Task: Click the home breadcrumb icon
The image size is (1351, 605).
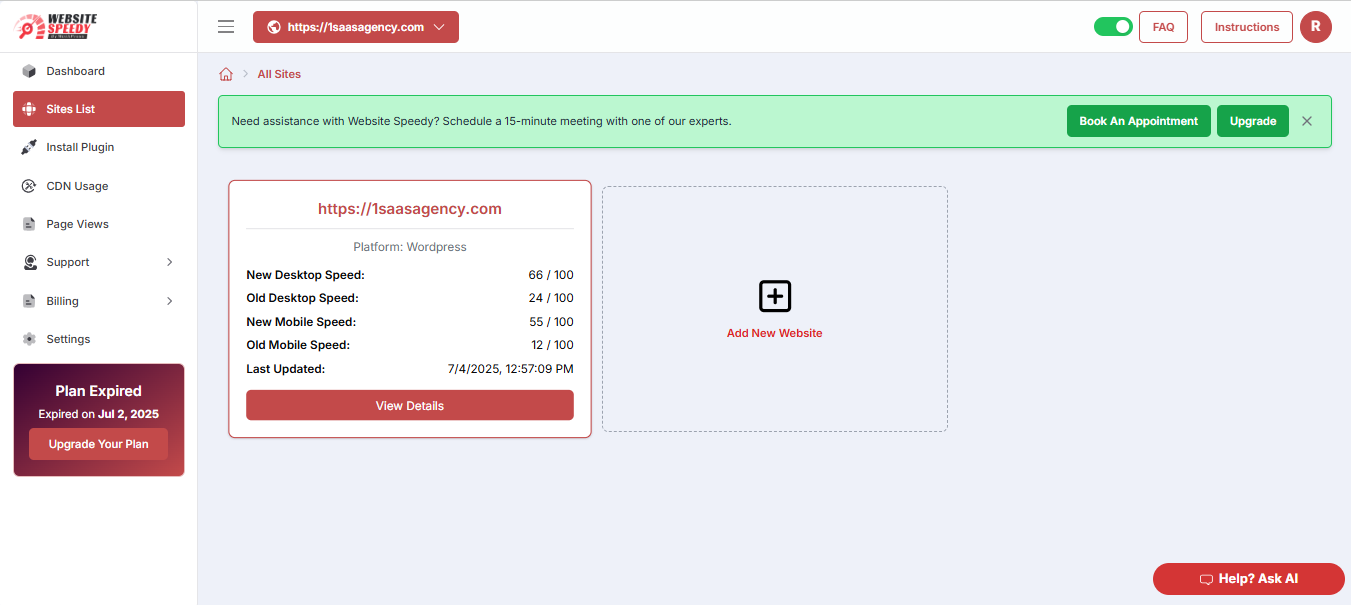Action: [226, 74]
